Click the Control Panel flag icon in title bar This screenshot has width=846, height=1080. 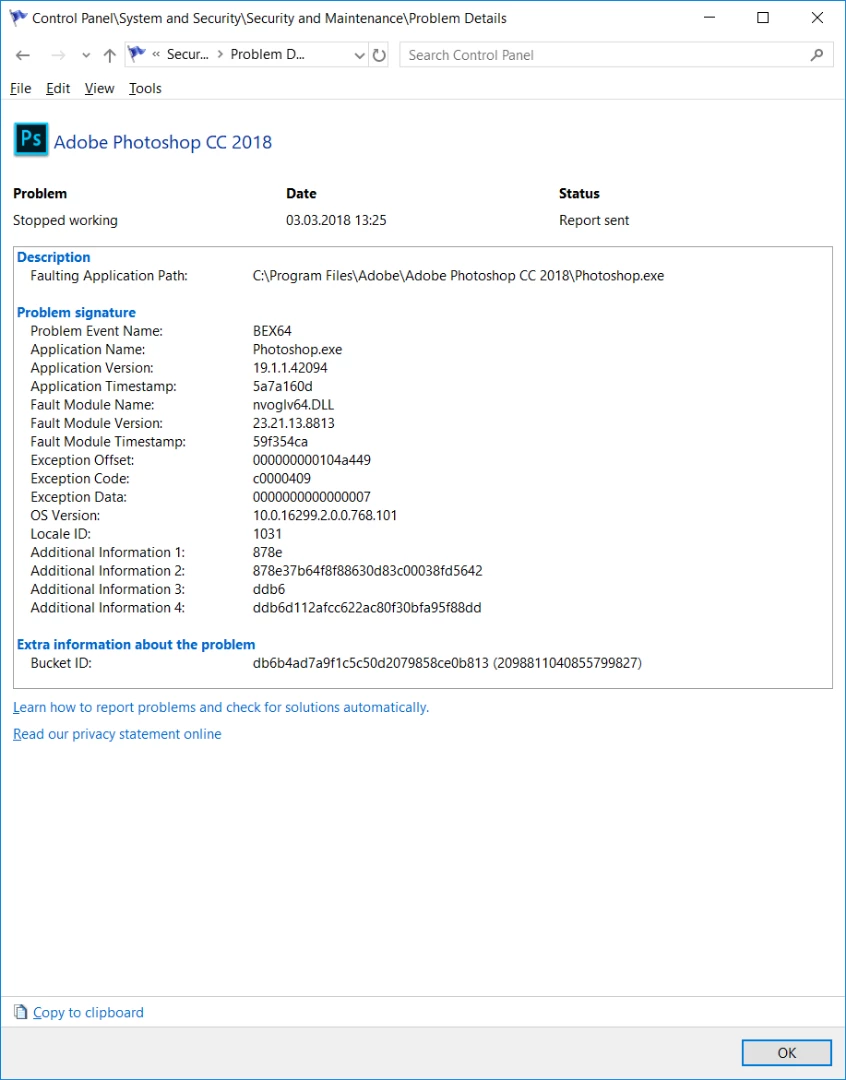19,18
